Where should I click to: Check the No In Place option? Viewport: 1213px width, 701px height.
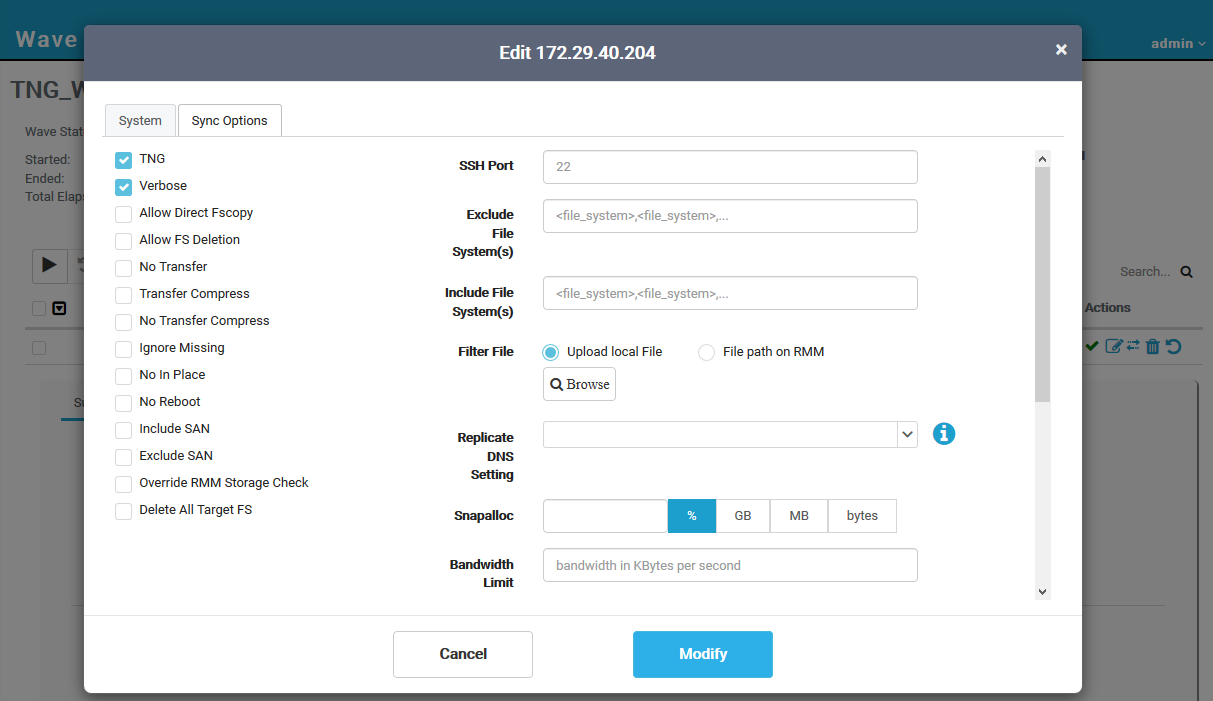123,375
